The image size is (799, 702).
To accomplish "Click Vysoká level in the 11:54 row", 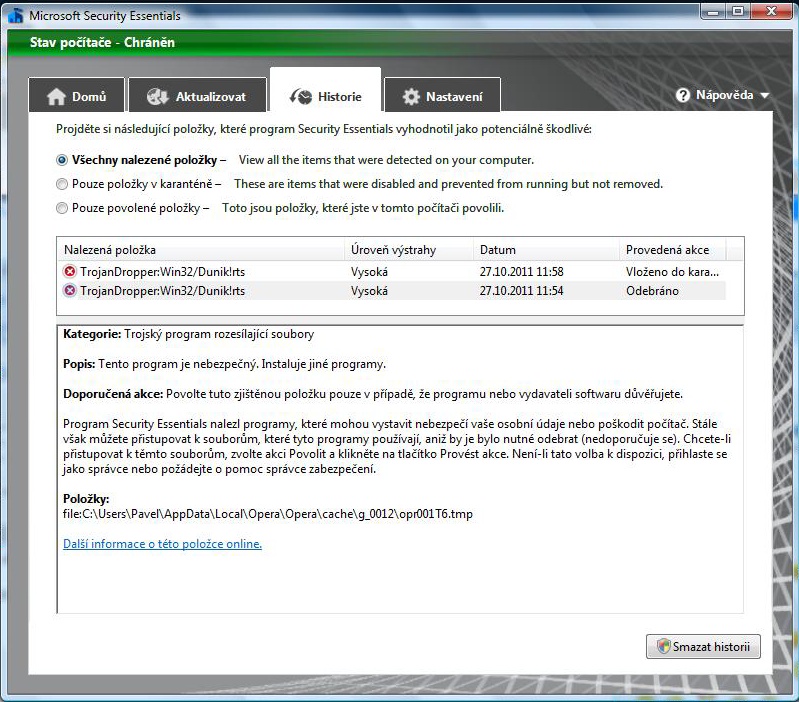I will [369, 290].
